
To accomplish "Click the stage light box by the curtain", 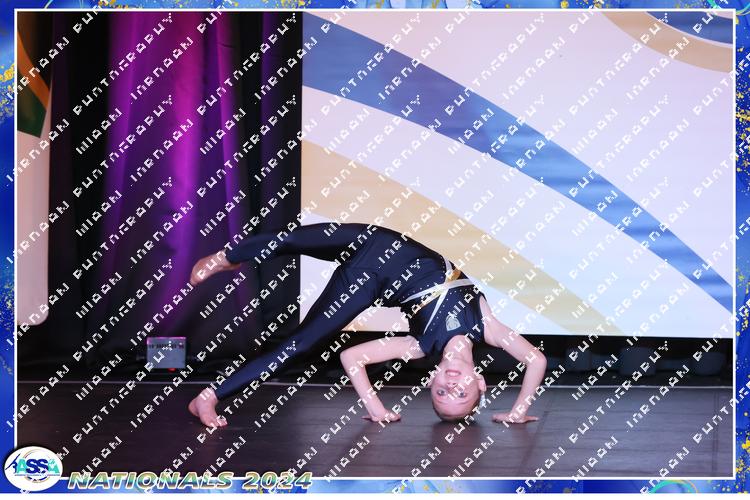I will coord(166,353).
